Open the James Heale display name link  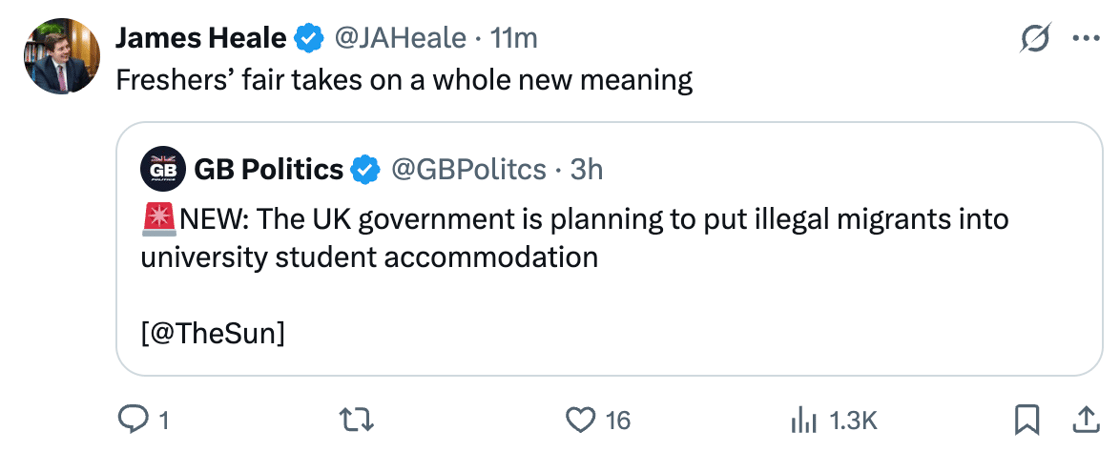[201, 39]
